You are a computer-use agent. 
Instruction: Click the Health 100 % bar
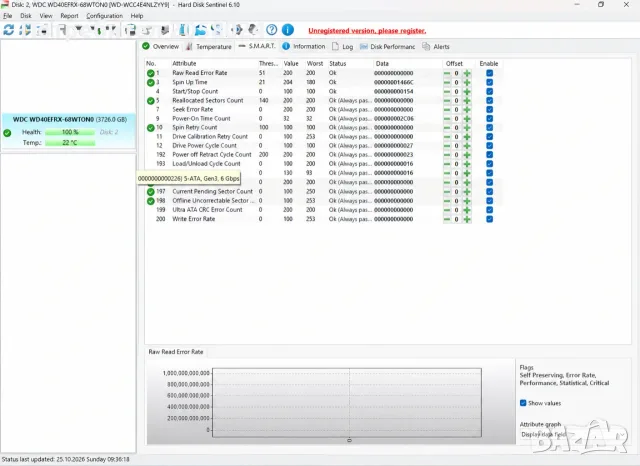70,132
